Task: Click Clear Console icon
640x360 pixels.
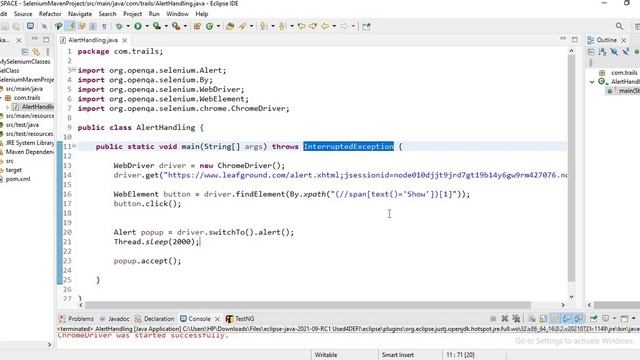Action: tap(531, 318)
